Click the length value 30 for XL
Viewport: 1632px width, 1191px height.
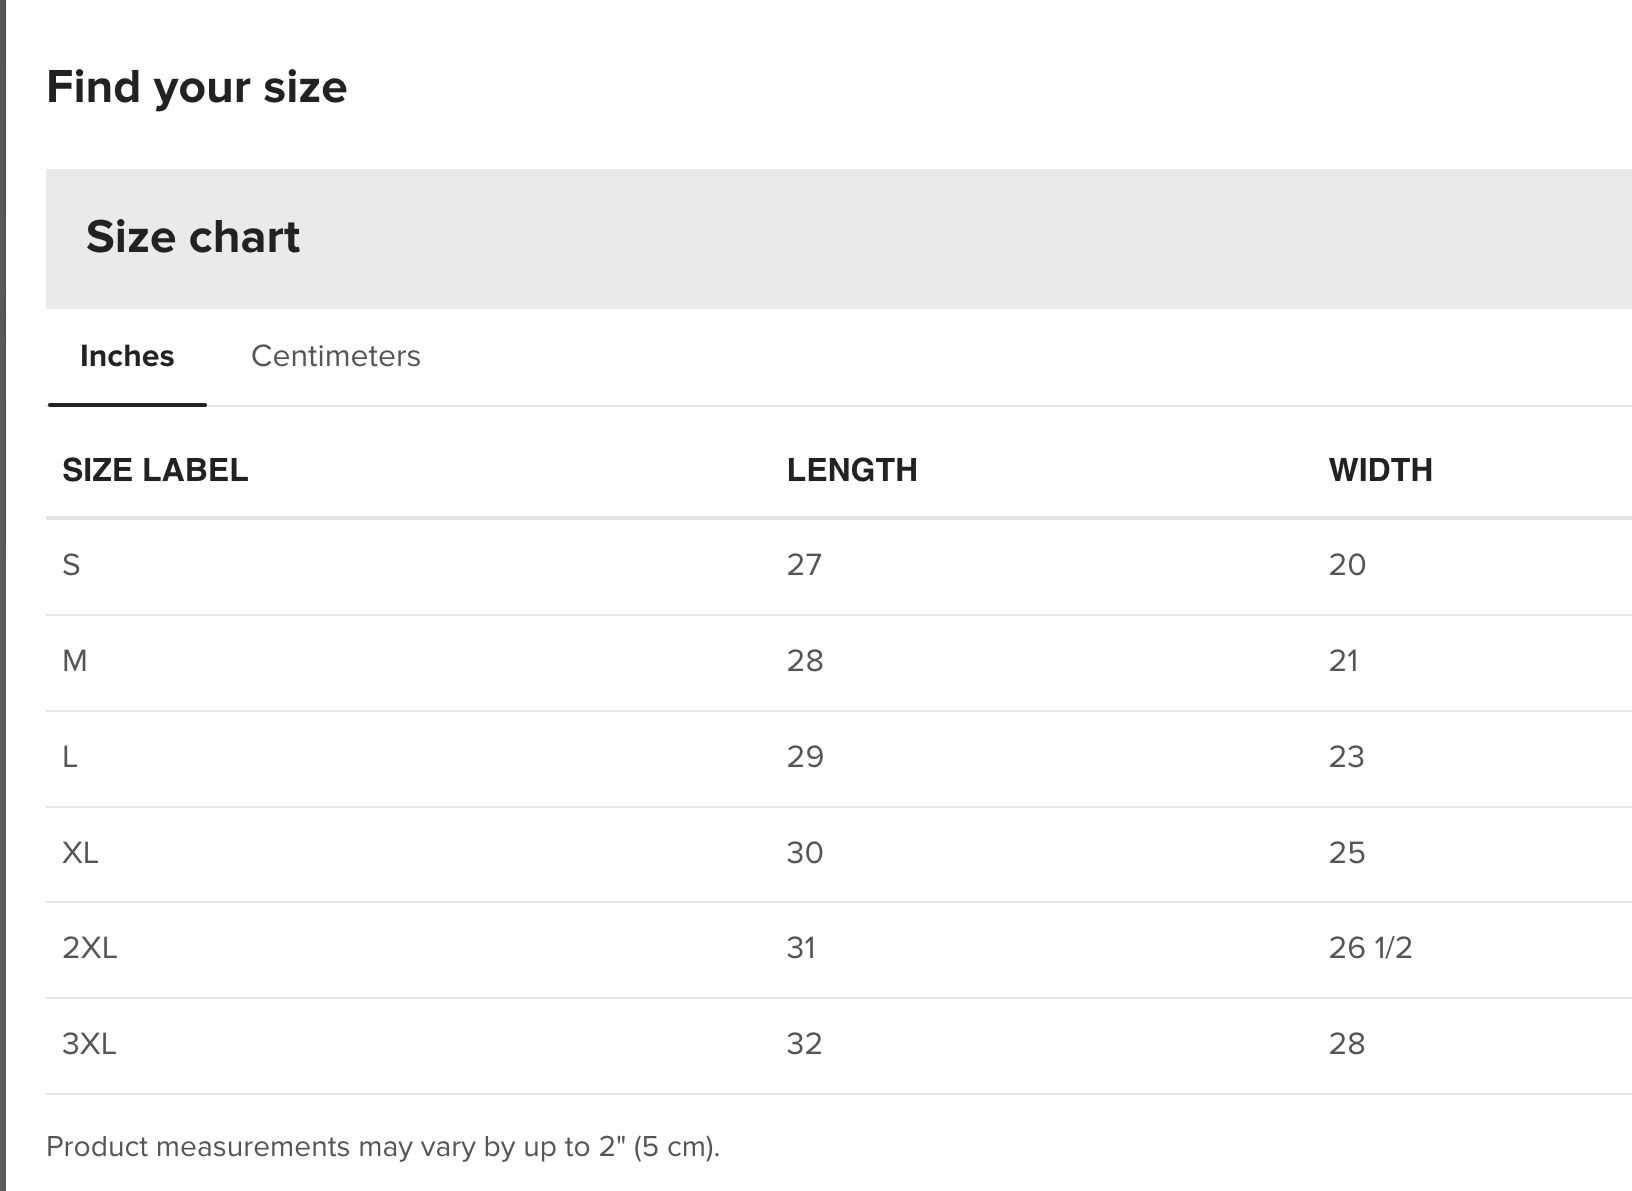pyautogui.click(x=804, y=853)
